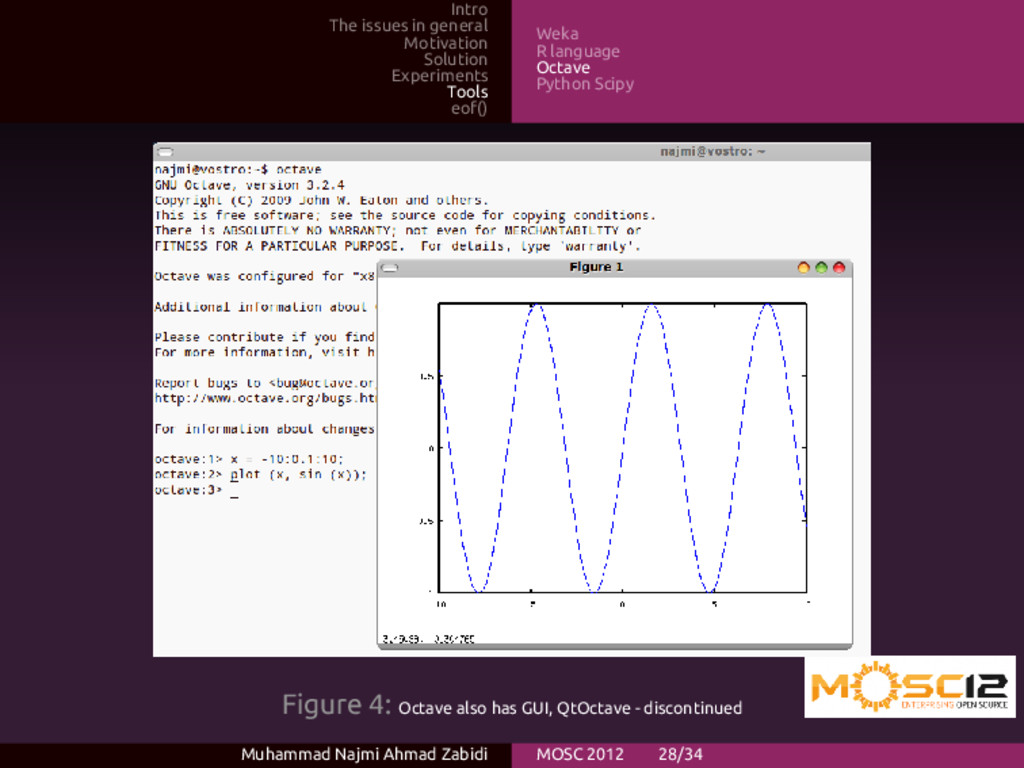Screen dimensions: 1024x768
Task: Click the MOSC12 logo
Action: [910, 686]
